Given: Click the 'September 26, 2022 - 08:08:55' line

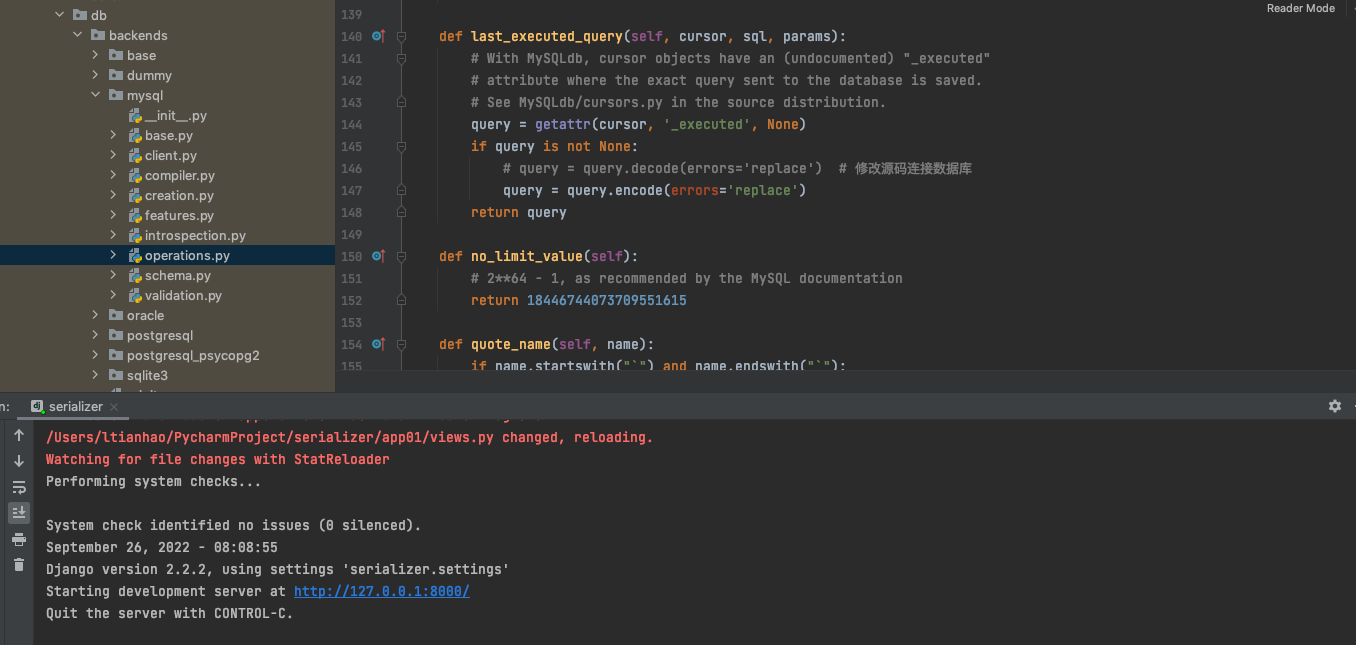Looking at the screenshot, I should click(162, 547).
